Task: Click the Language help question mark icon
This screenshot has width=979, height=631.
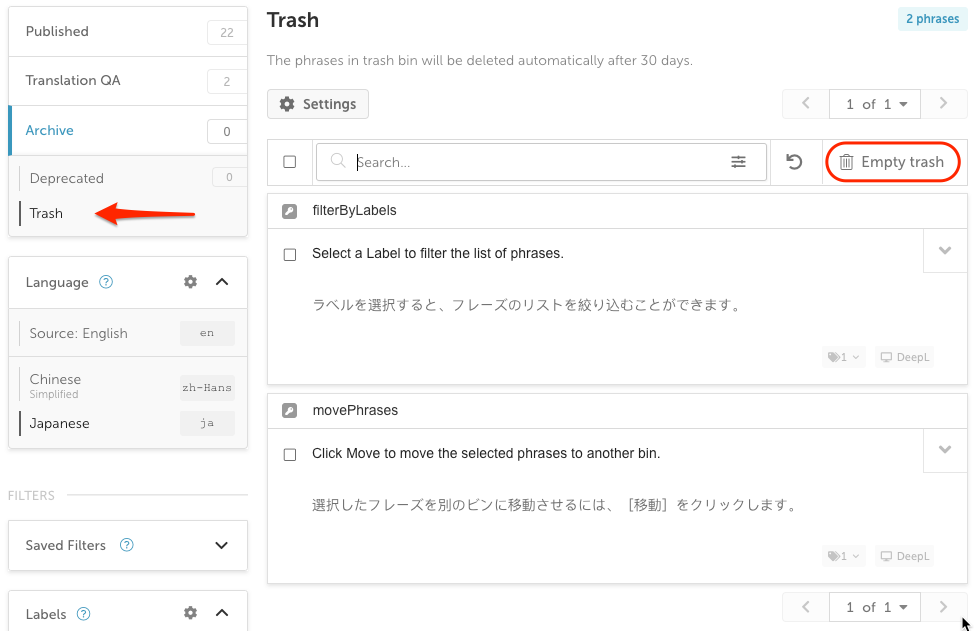Action: click(x=106, y=282)
